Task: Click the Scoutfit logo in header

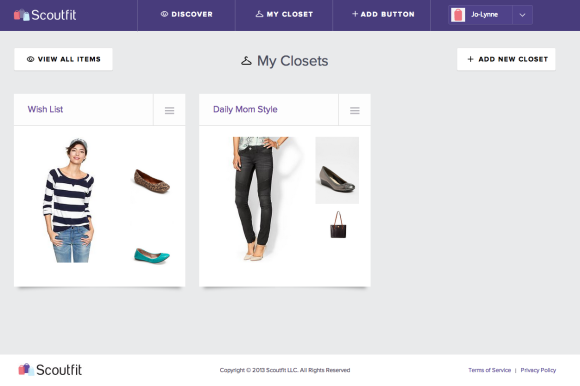Action: click(45, 15)
